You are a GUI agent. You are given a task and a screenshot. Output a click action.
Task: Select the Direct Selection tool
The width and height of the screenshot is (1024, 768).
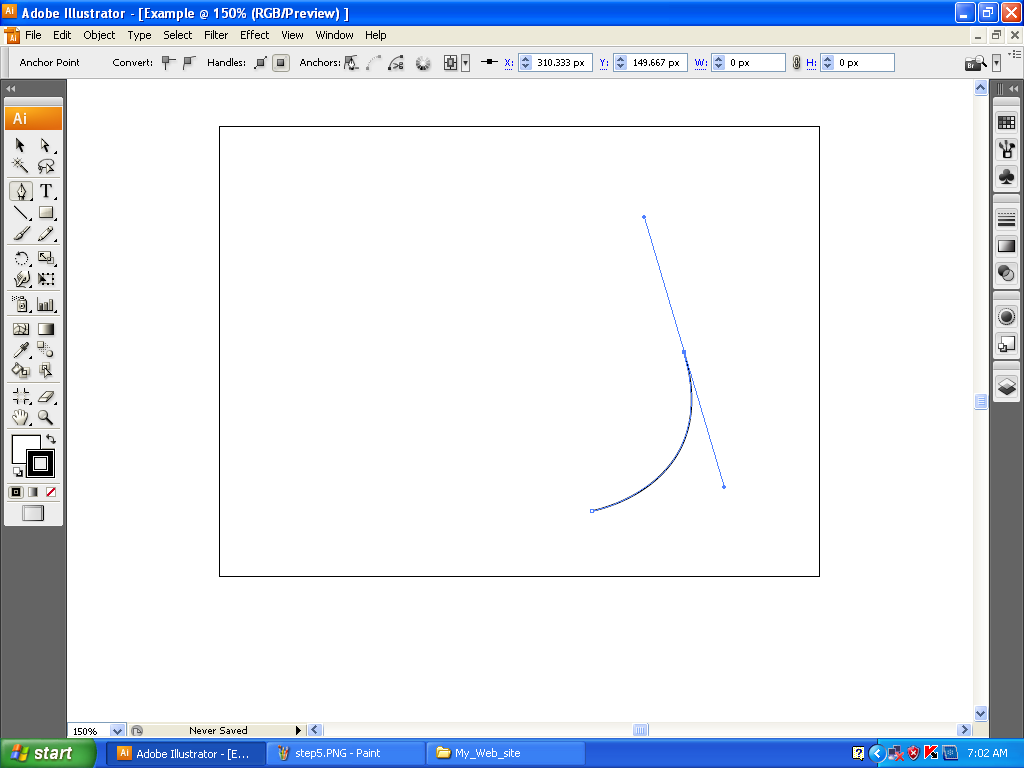pyautogui.click(x=45, y=145)
